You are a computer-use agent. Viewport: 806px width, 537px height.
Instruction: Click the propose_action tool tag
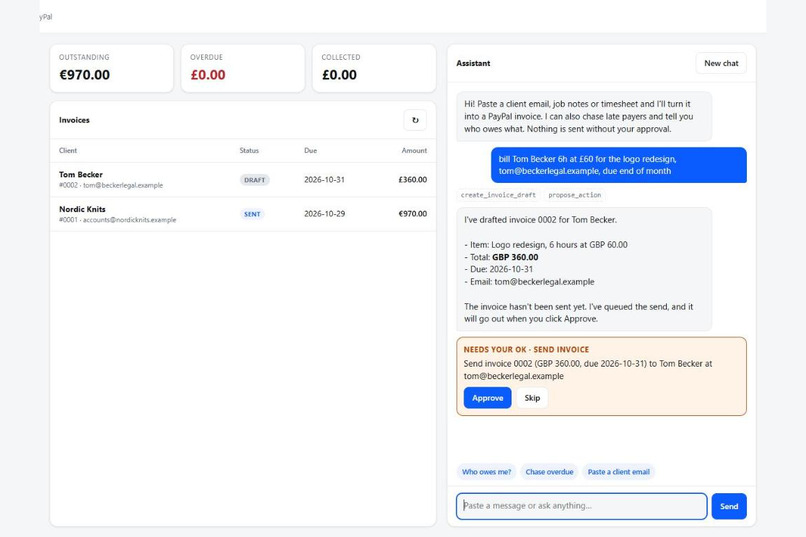coord(574,195)
